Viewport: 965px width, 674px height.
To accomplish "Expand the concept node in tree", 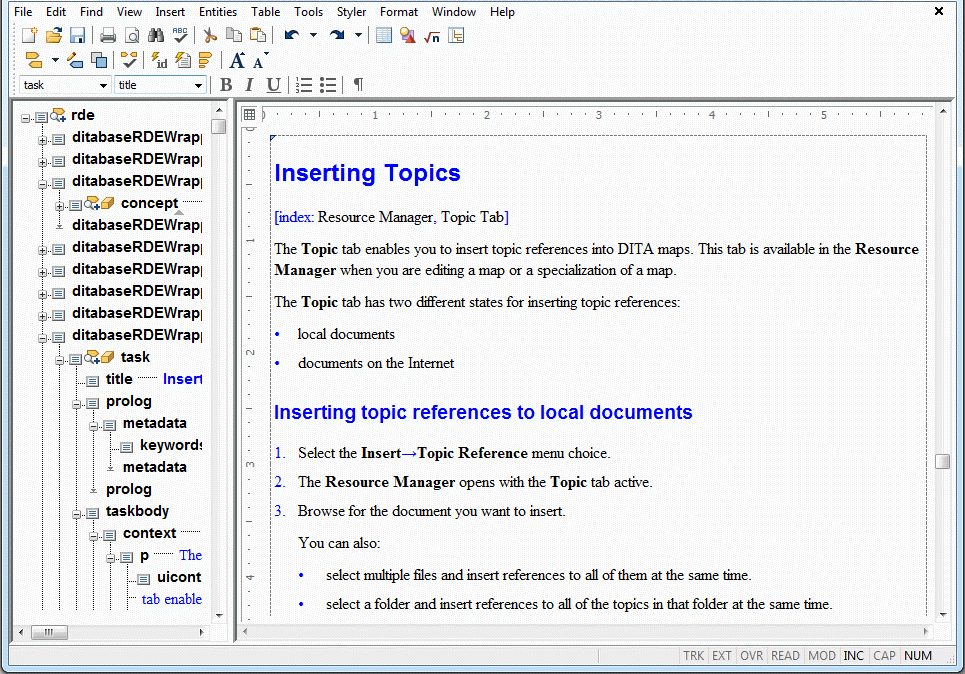I will 60,206.
